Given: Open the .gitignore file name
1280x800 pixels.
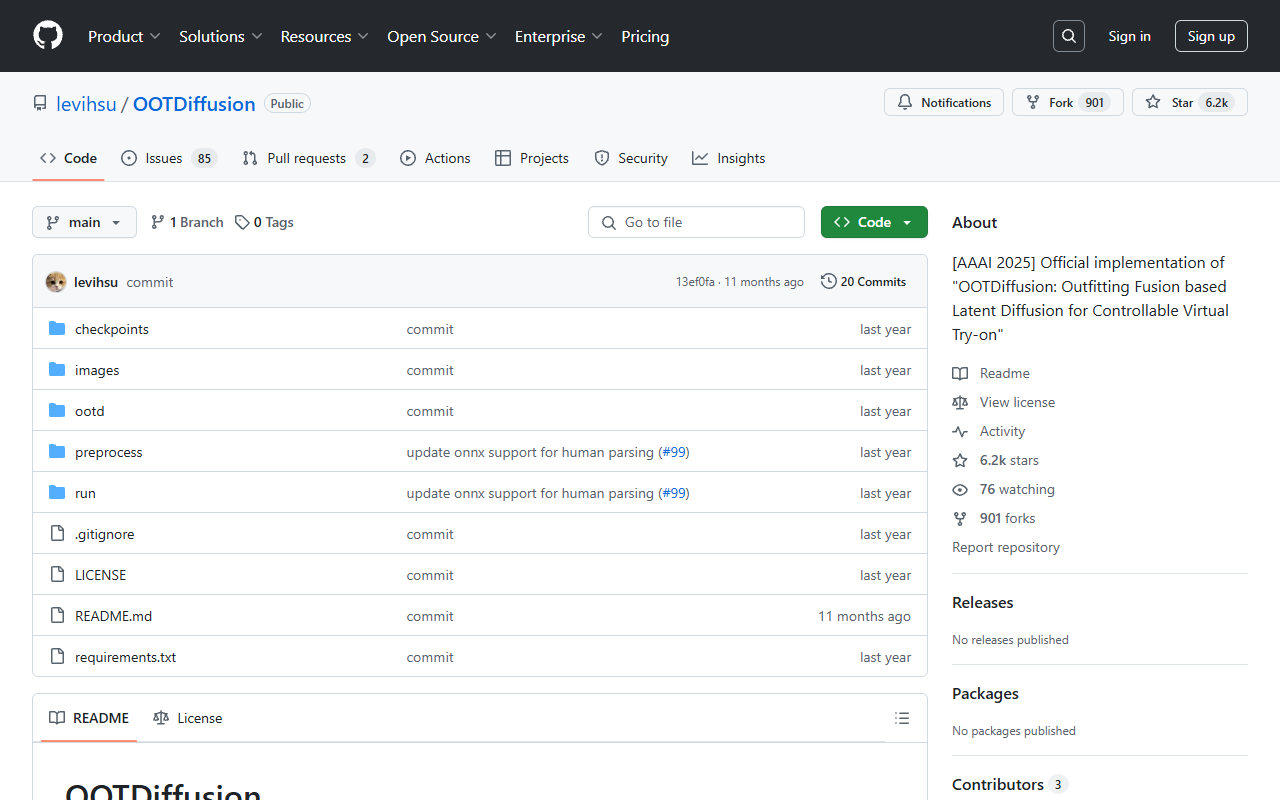Looking at the screenshot, I should pyautogui.click(x=104, y=534).
